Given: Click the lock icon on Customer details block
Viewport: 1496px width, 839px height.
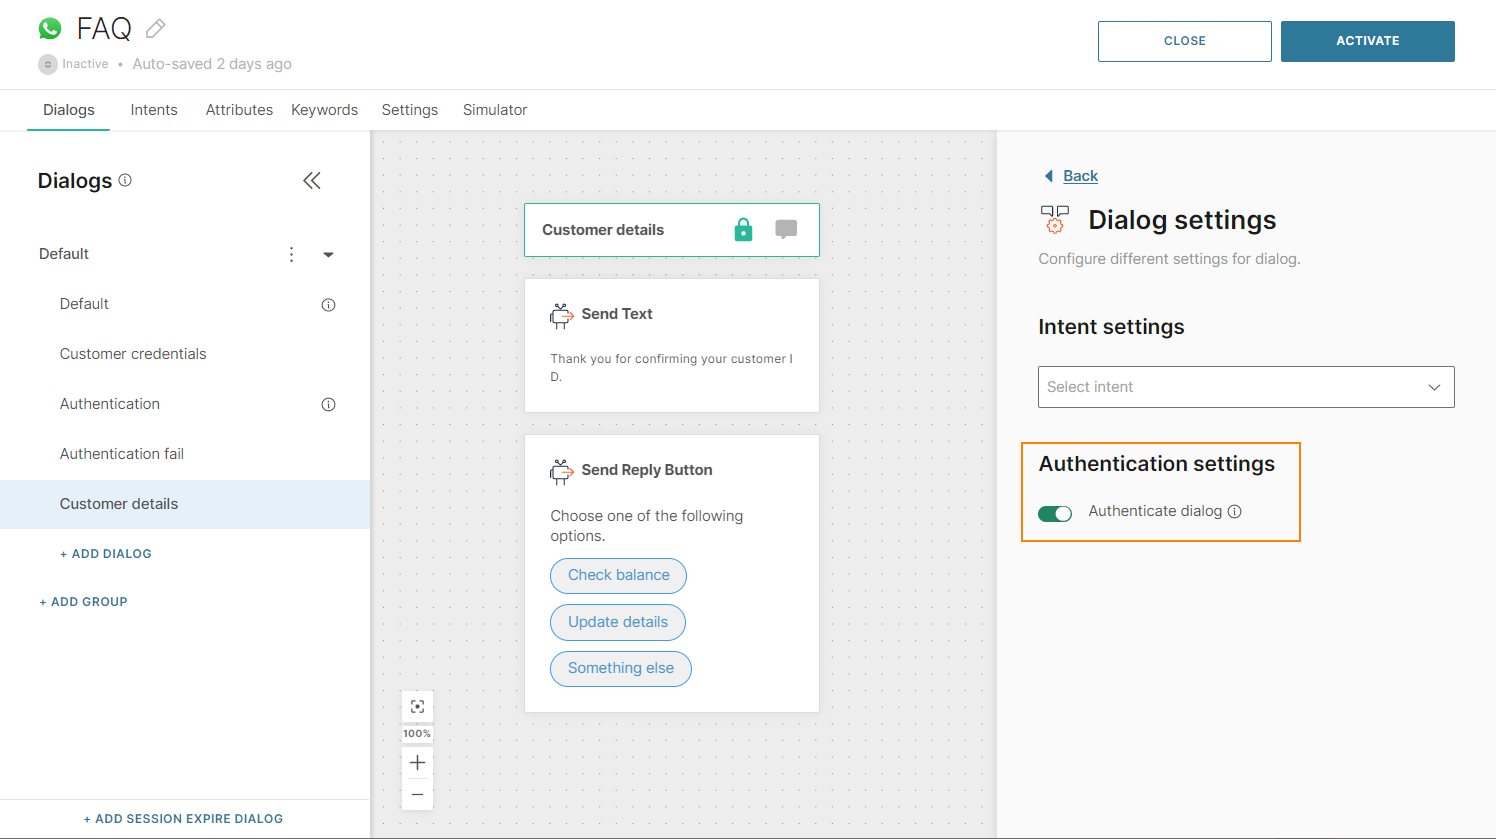Looking at the screenshot, I should 743,229.
